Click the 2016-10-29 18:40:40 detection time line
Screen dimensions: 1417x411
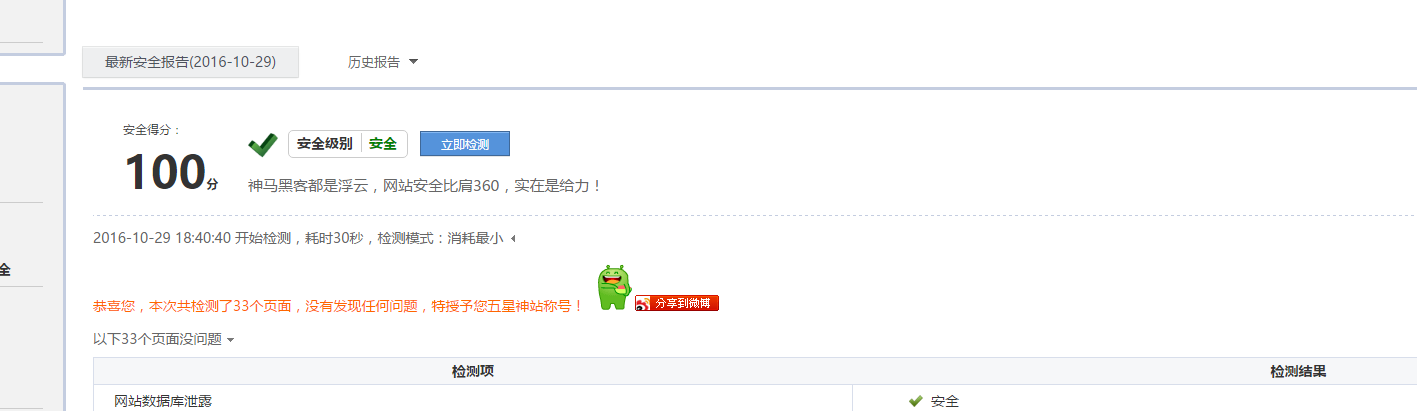pos(298,238)
